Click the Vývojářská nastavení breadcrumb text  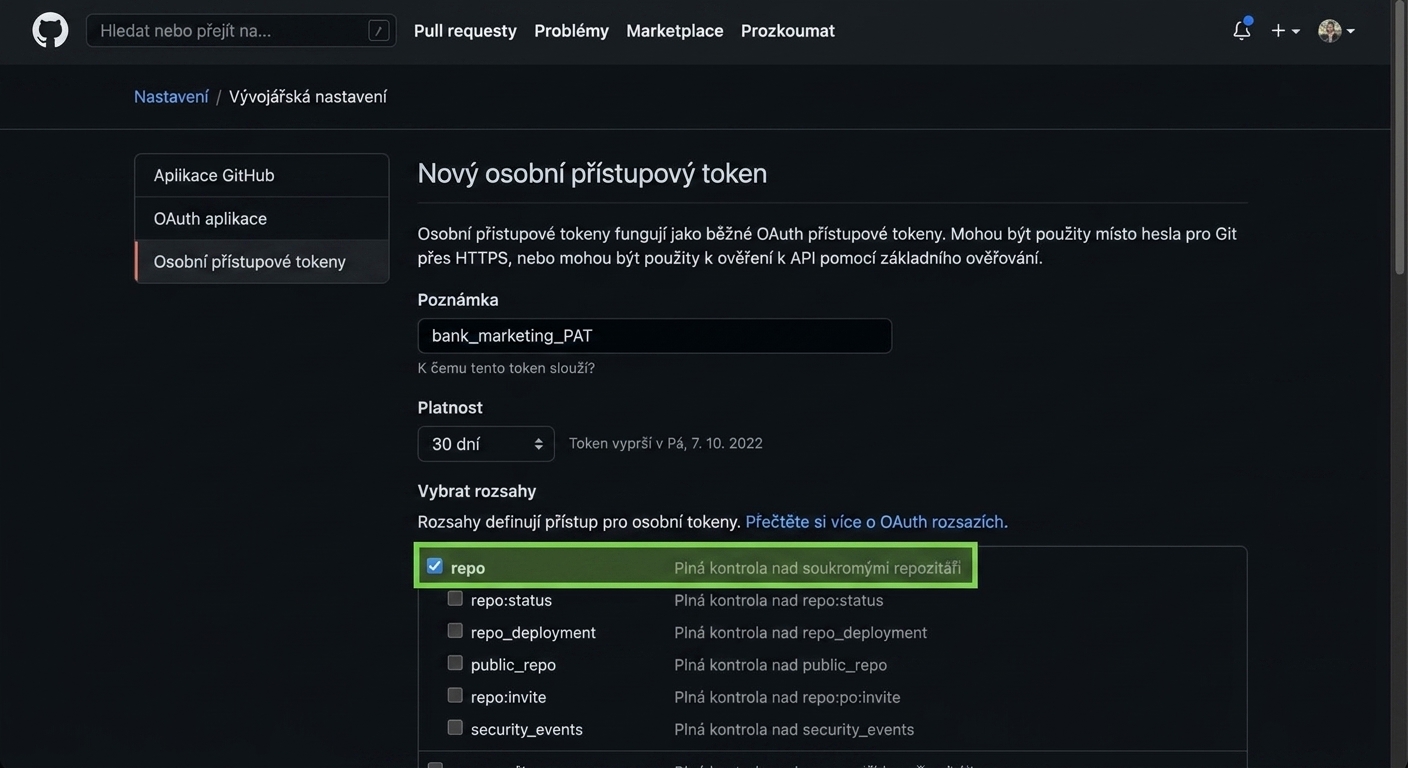[x=308, y=96]
